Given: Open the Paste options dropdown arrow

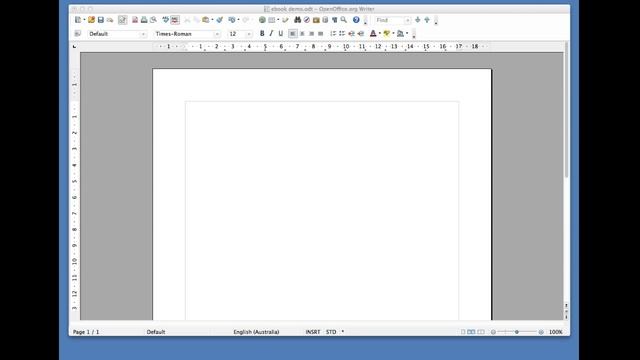Looking at the screenshot, I should 212,20.
